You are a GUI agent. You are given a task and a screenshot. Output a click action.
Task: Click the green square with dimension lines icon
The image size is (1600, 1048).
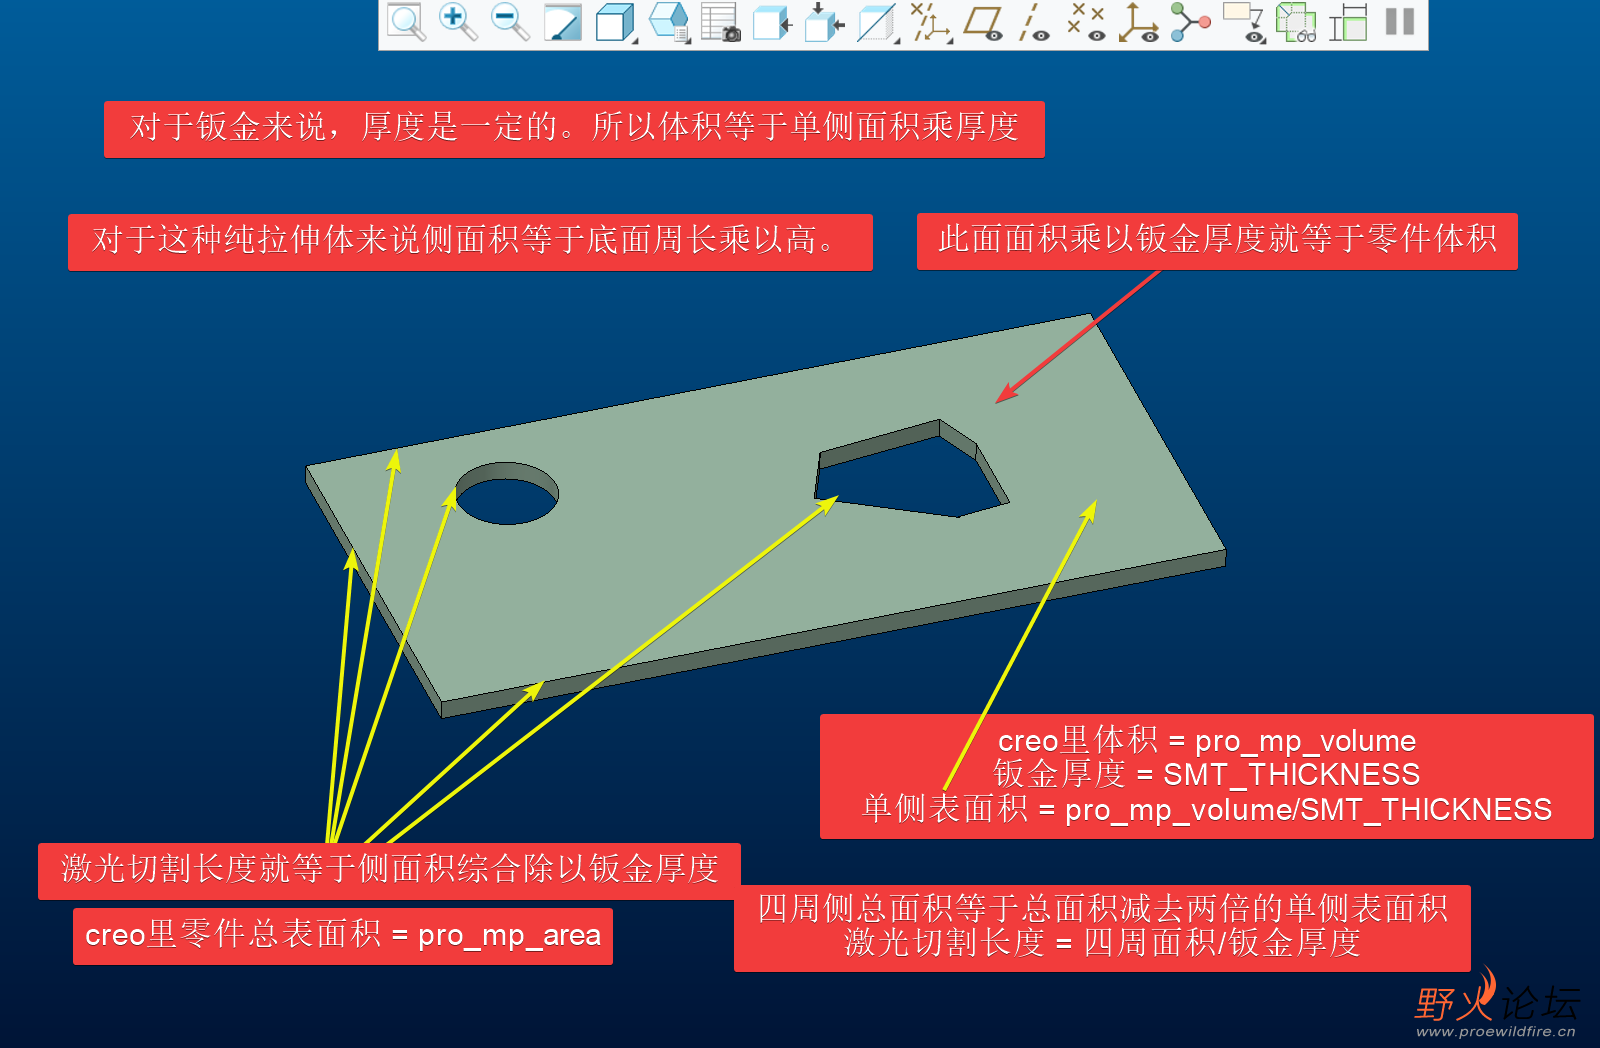pyautogui.click(x=1348, y=22)
